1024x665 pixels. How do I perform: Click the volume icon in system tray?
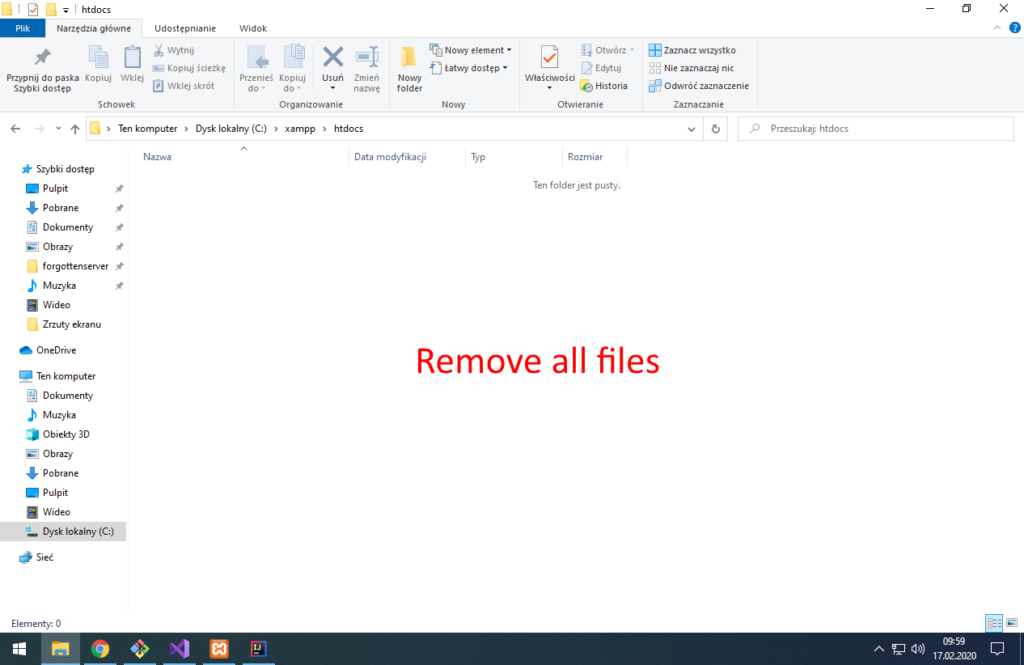[918, 649]
